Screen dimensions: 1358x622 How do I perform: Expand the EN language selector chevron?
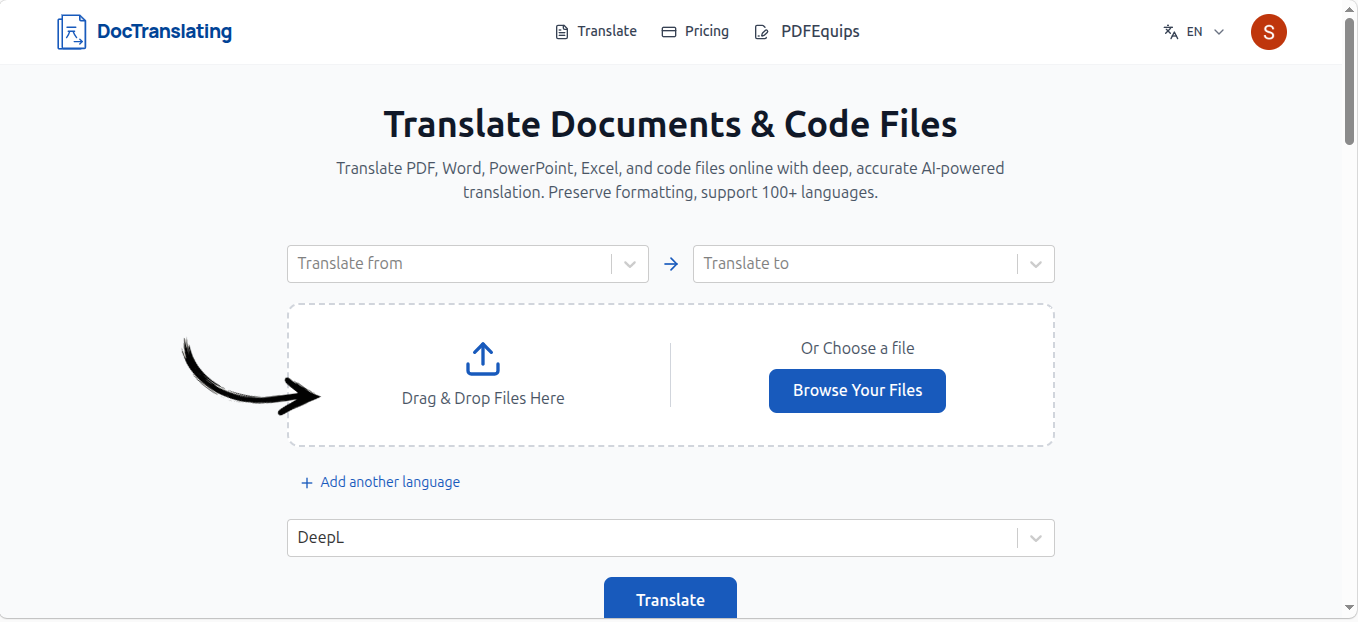tap(1219, 32)
